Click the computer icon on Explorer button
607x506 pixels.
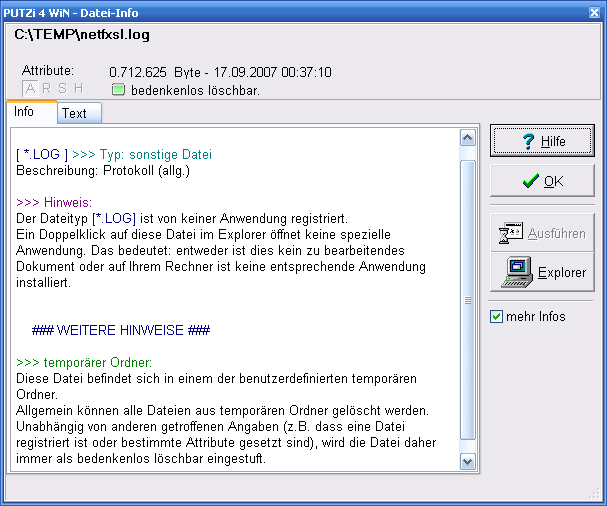click(517, 272)
